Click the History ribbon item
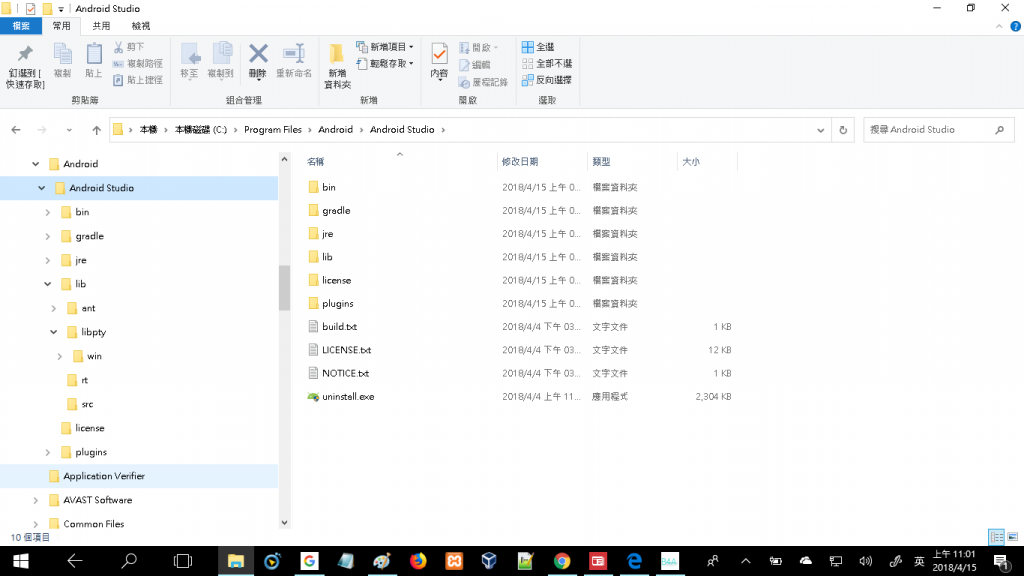This screenshot has height=576, width=1024. coord(483,82)
